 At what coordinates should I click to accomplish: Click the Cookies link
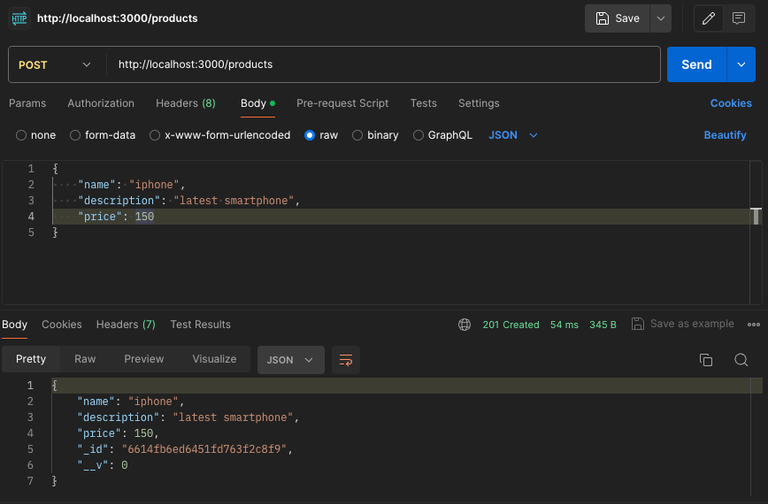[x=731, y=103]
